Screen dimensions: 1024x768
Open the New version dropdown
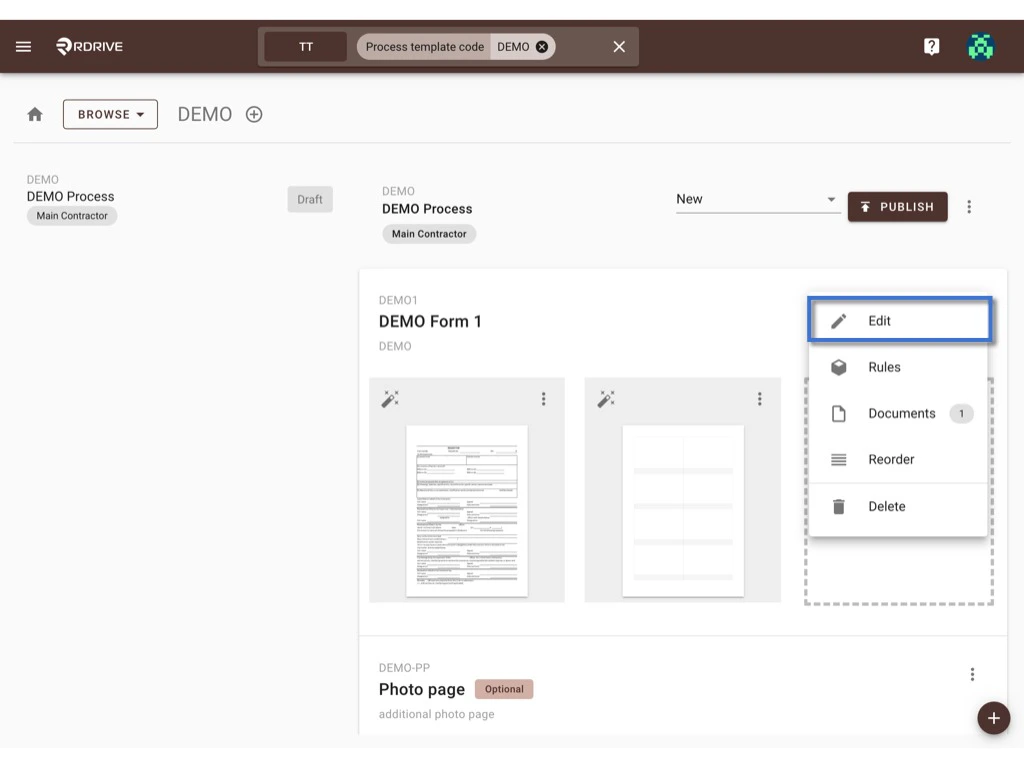(757, 199)
